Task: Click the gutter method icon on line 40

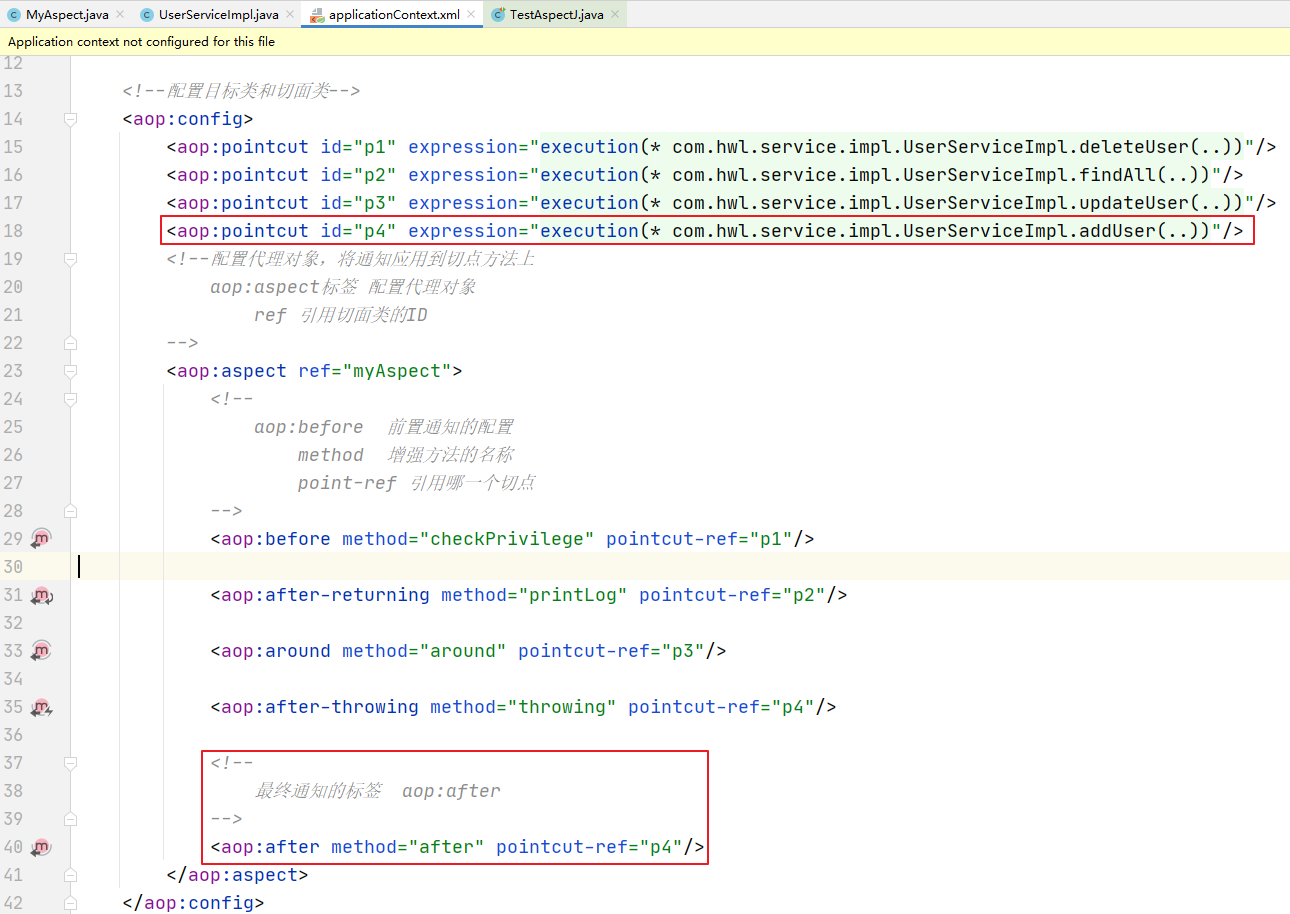Action: click(x=41, y=847)
